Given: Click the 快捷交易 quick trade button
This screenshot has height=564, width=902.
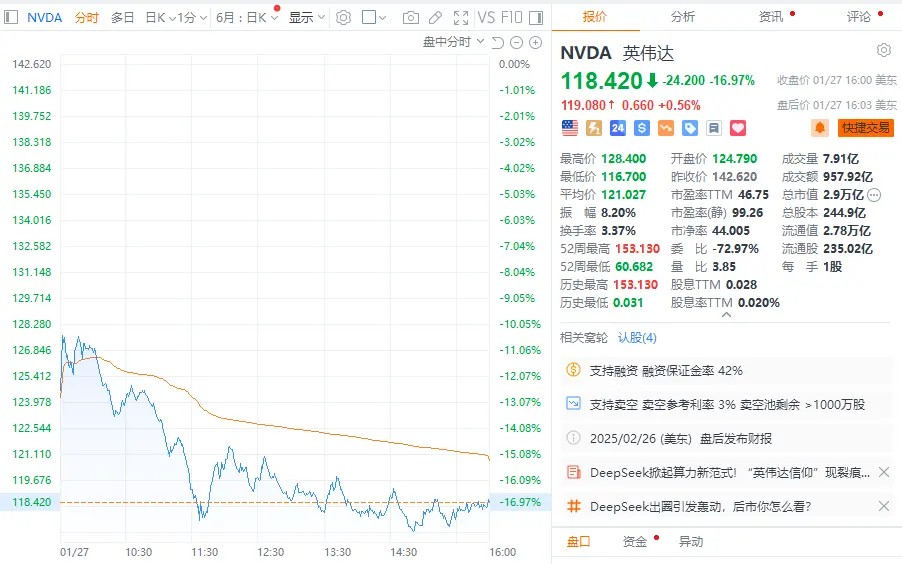Looking at the screenshot, I should [866, 128].
